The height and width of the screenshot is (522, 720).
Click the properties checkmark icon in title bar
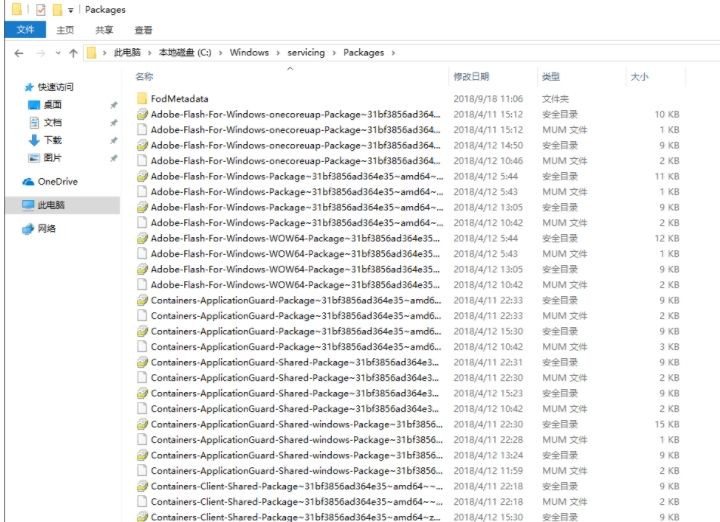point(40,10)
